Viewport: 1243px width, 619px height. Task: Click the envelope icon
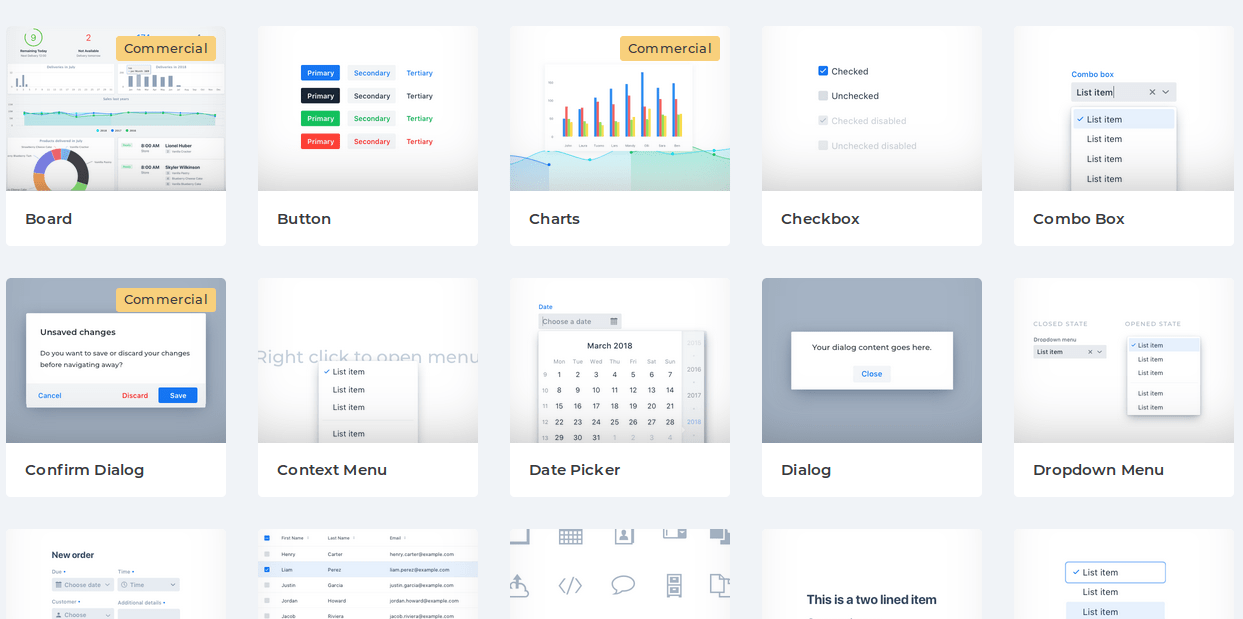(674, 535)
